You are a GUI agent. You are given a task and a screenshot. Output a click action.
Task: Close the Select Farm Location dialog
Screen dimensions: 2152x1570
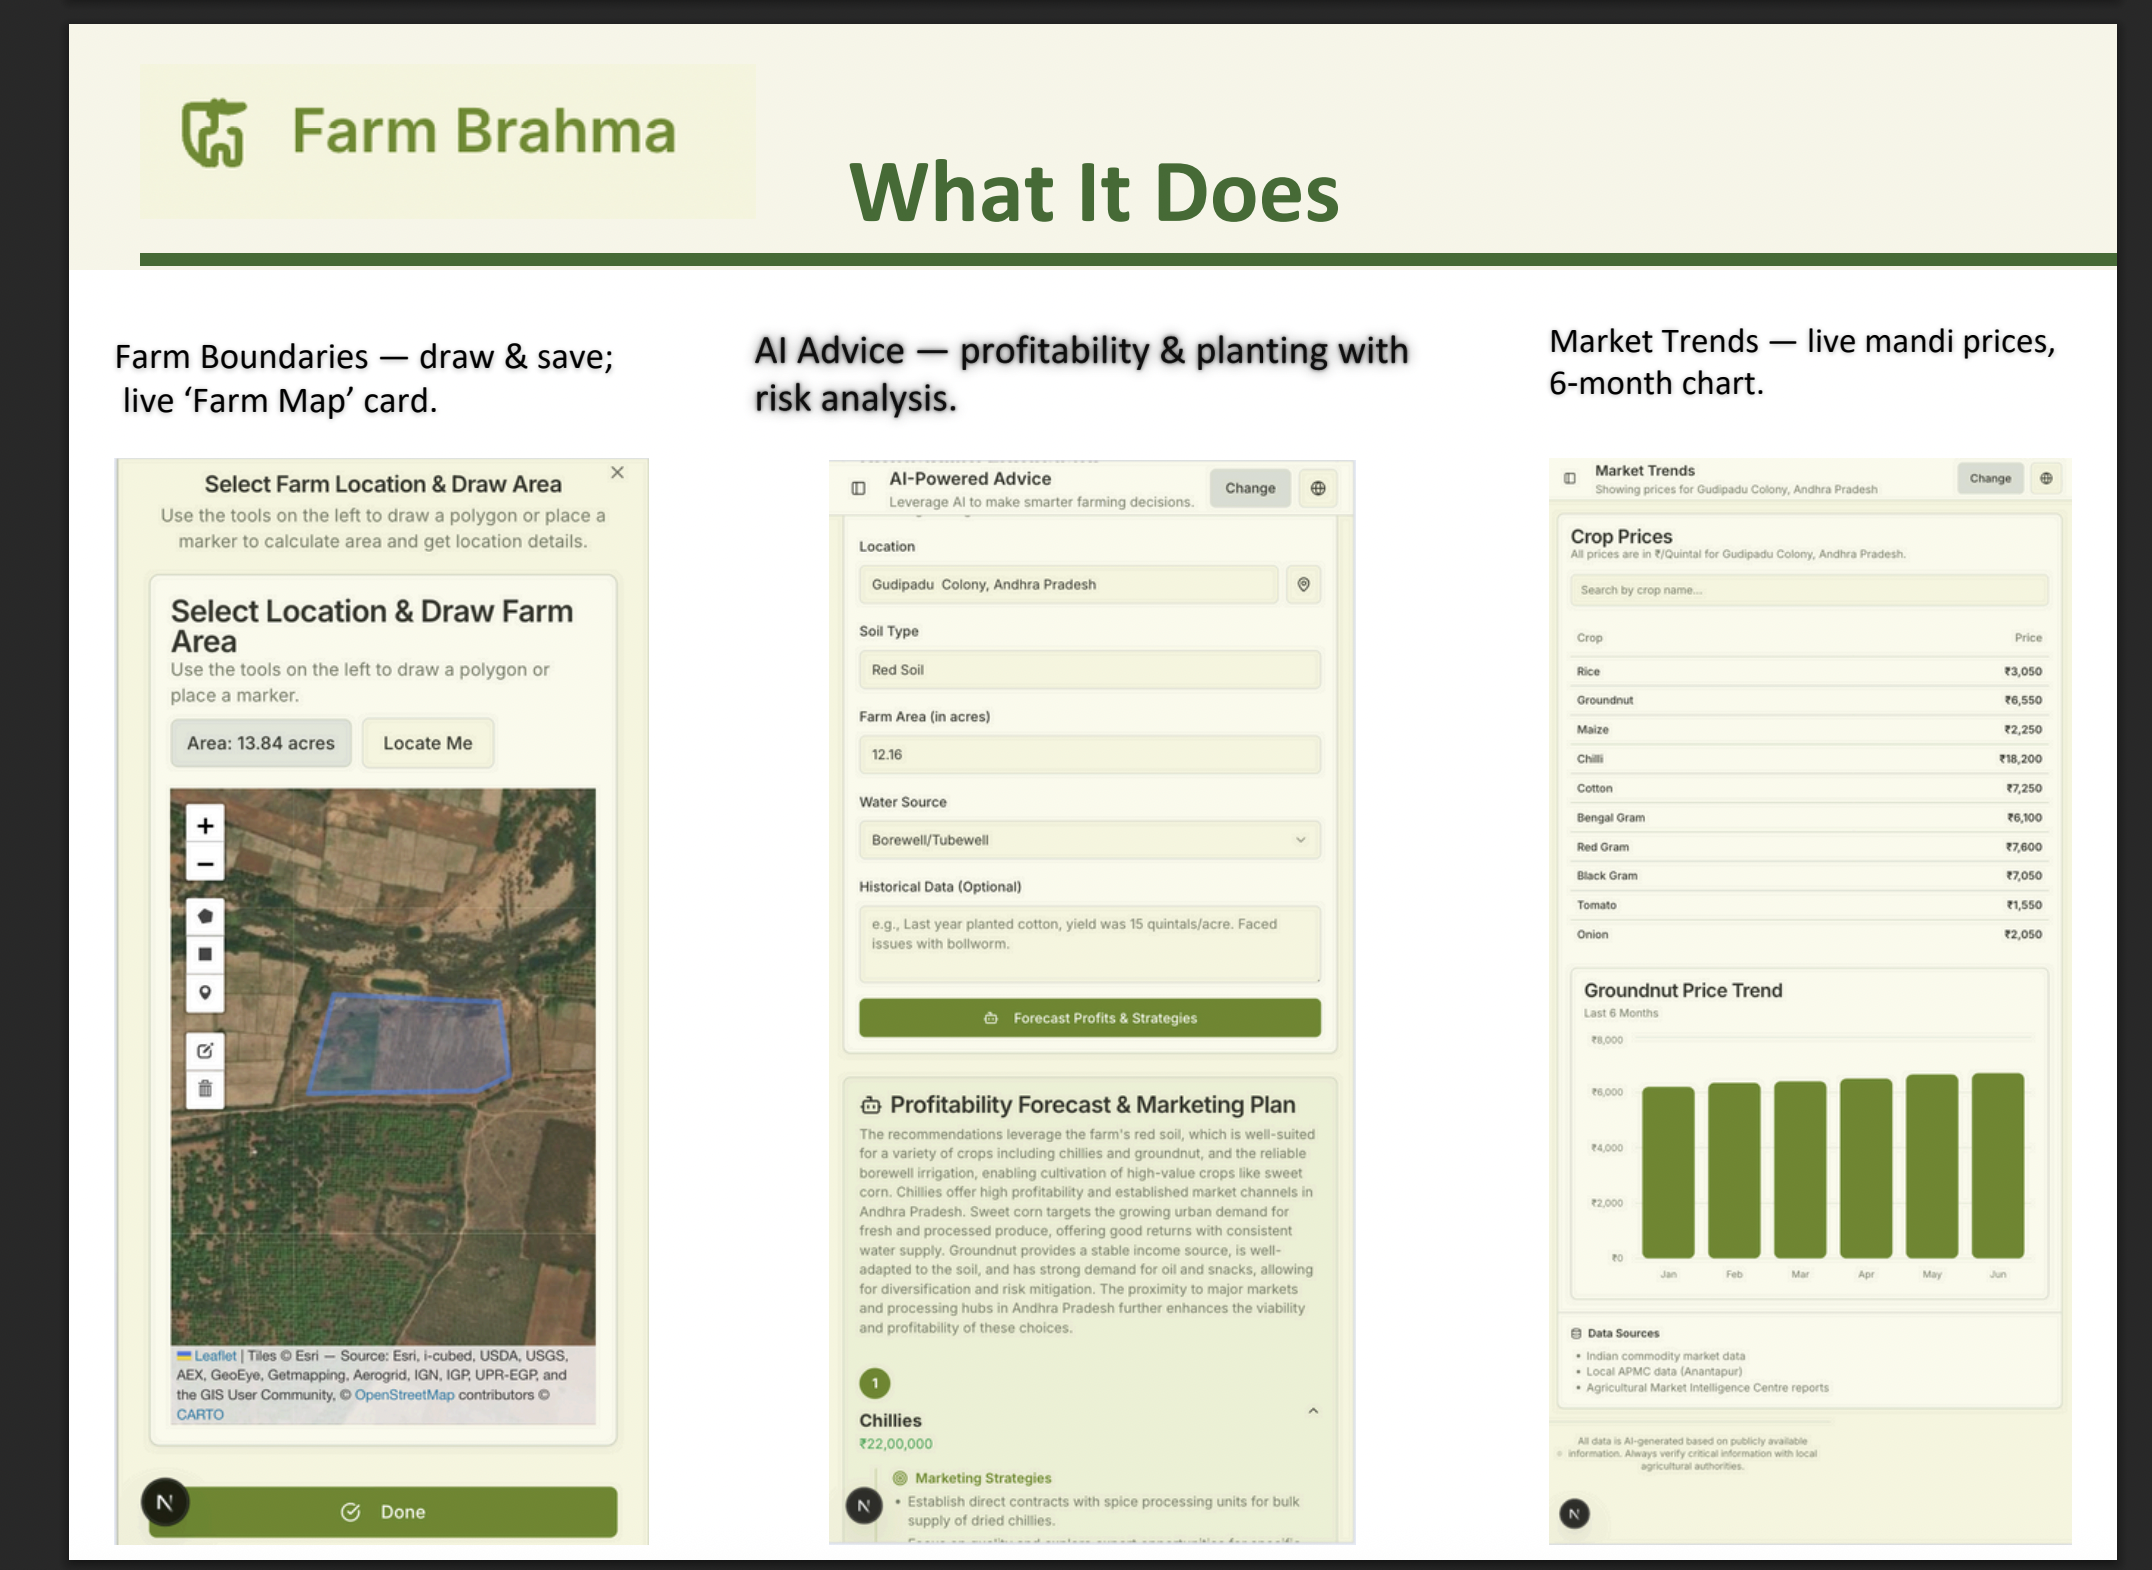coord(617,472)
